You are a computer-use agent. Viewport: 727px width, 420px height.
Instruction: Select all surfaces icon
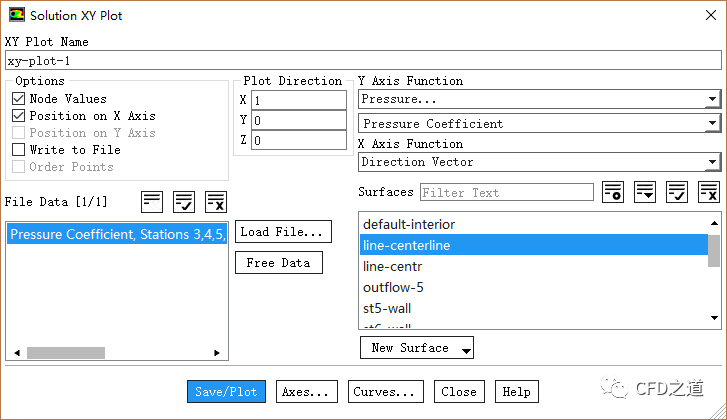click(x=677, y=192)
